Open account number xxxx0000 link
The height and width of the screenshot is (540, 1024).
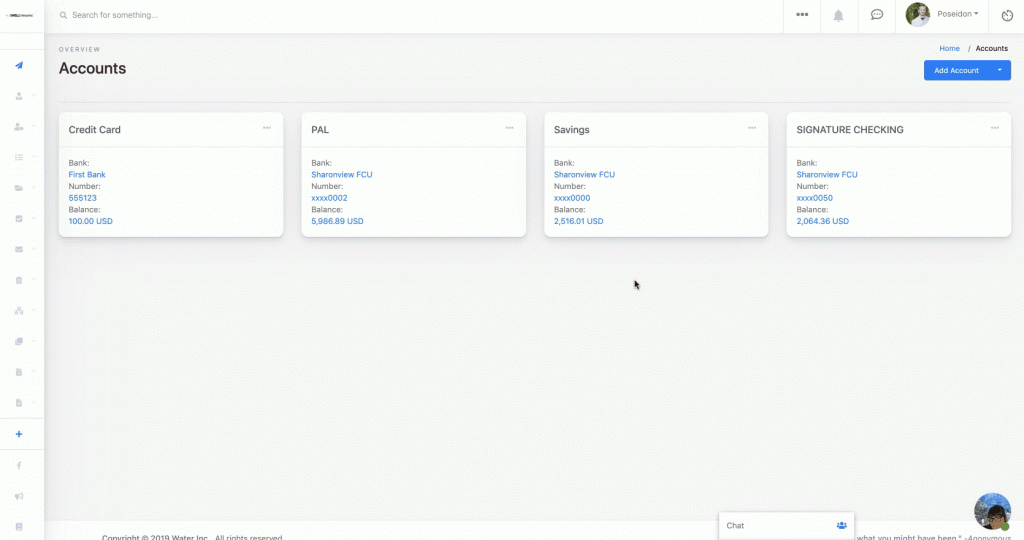click(572, 198)
